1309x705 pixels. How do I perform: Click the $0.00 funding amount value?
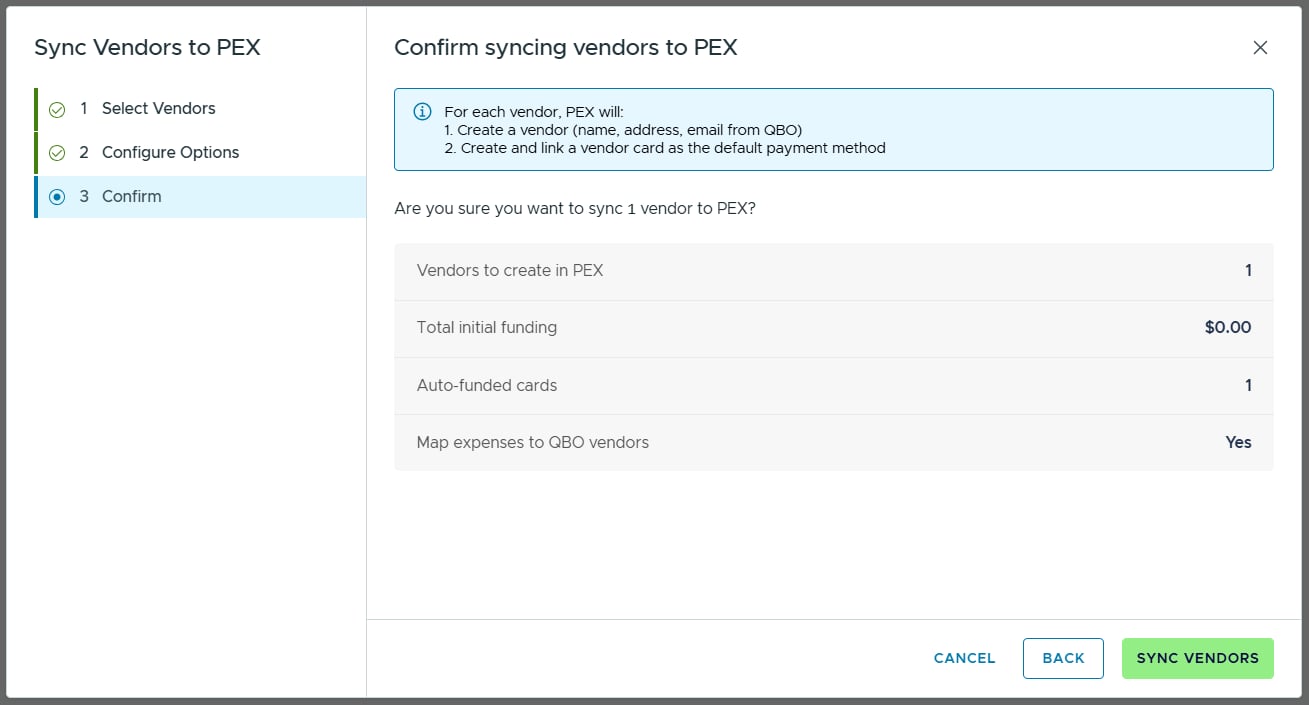coord(1228,328)
